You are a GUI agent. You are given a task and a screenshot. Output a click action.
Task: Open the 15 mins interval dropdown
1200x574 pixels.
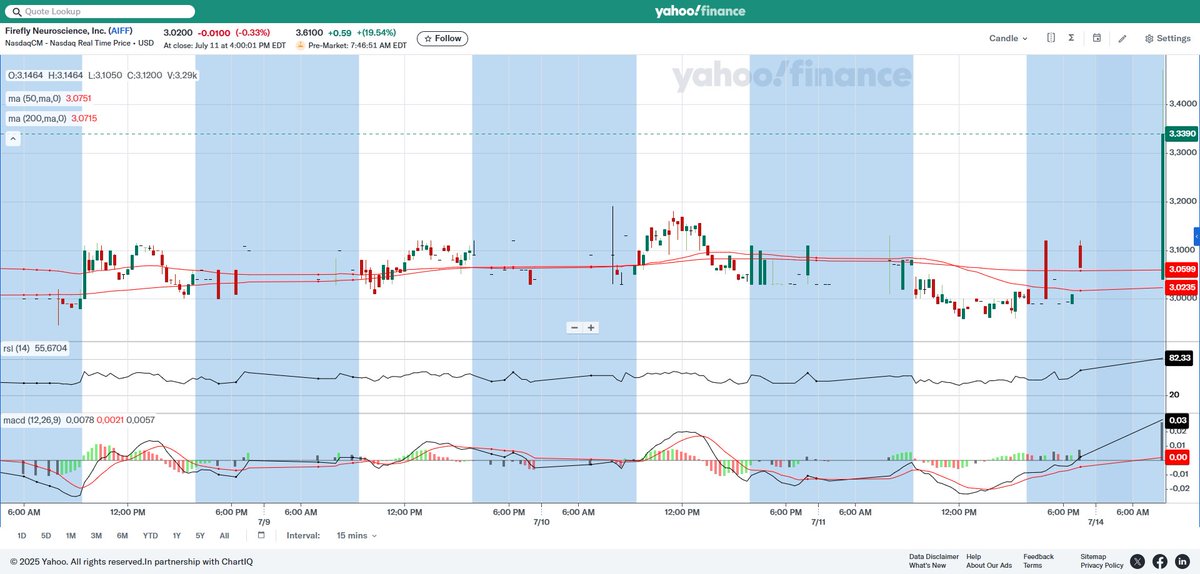point(357,535)
